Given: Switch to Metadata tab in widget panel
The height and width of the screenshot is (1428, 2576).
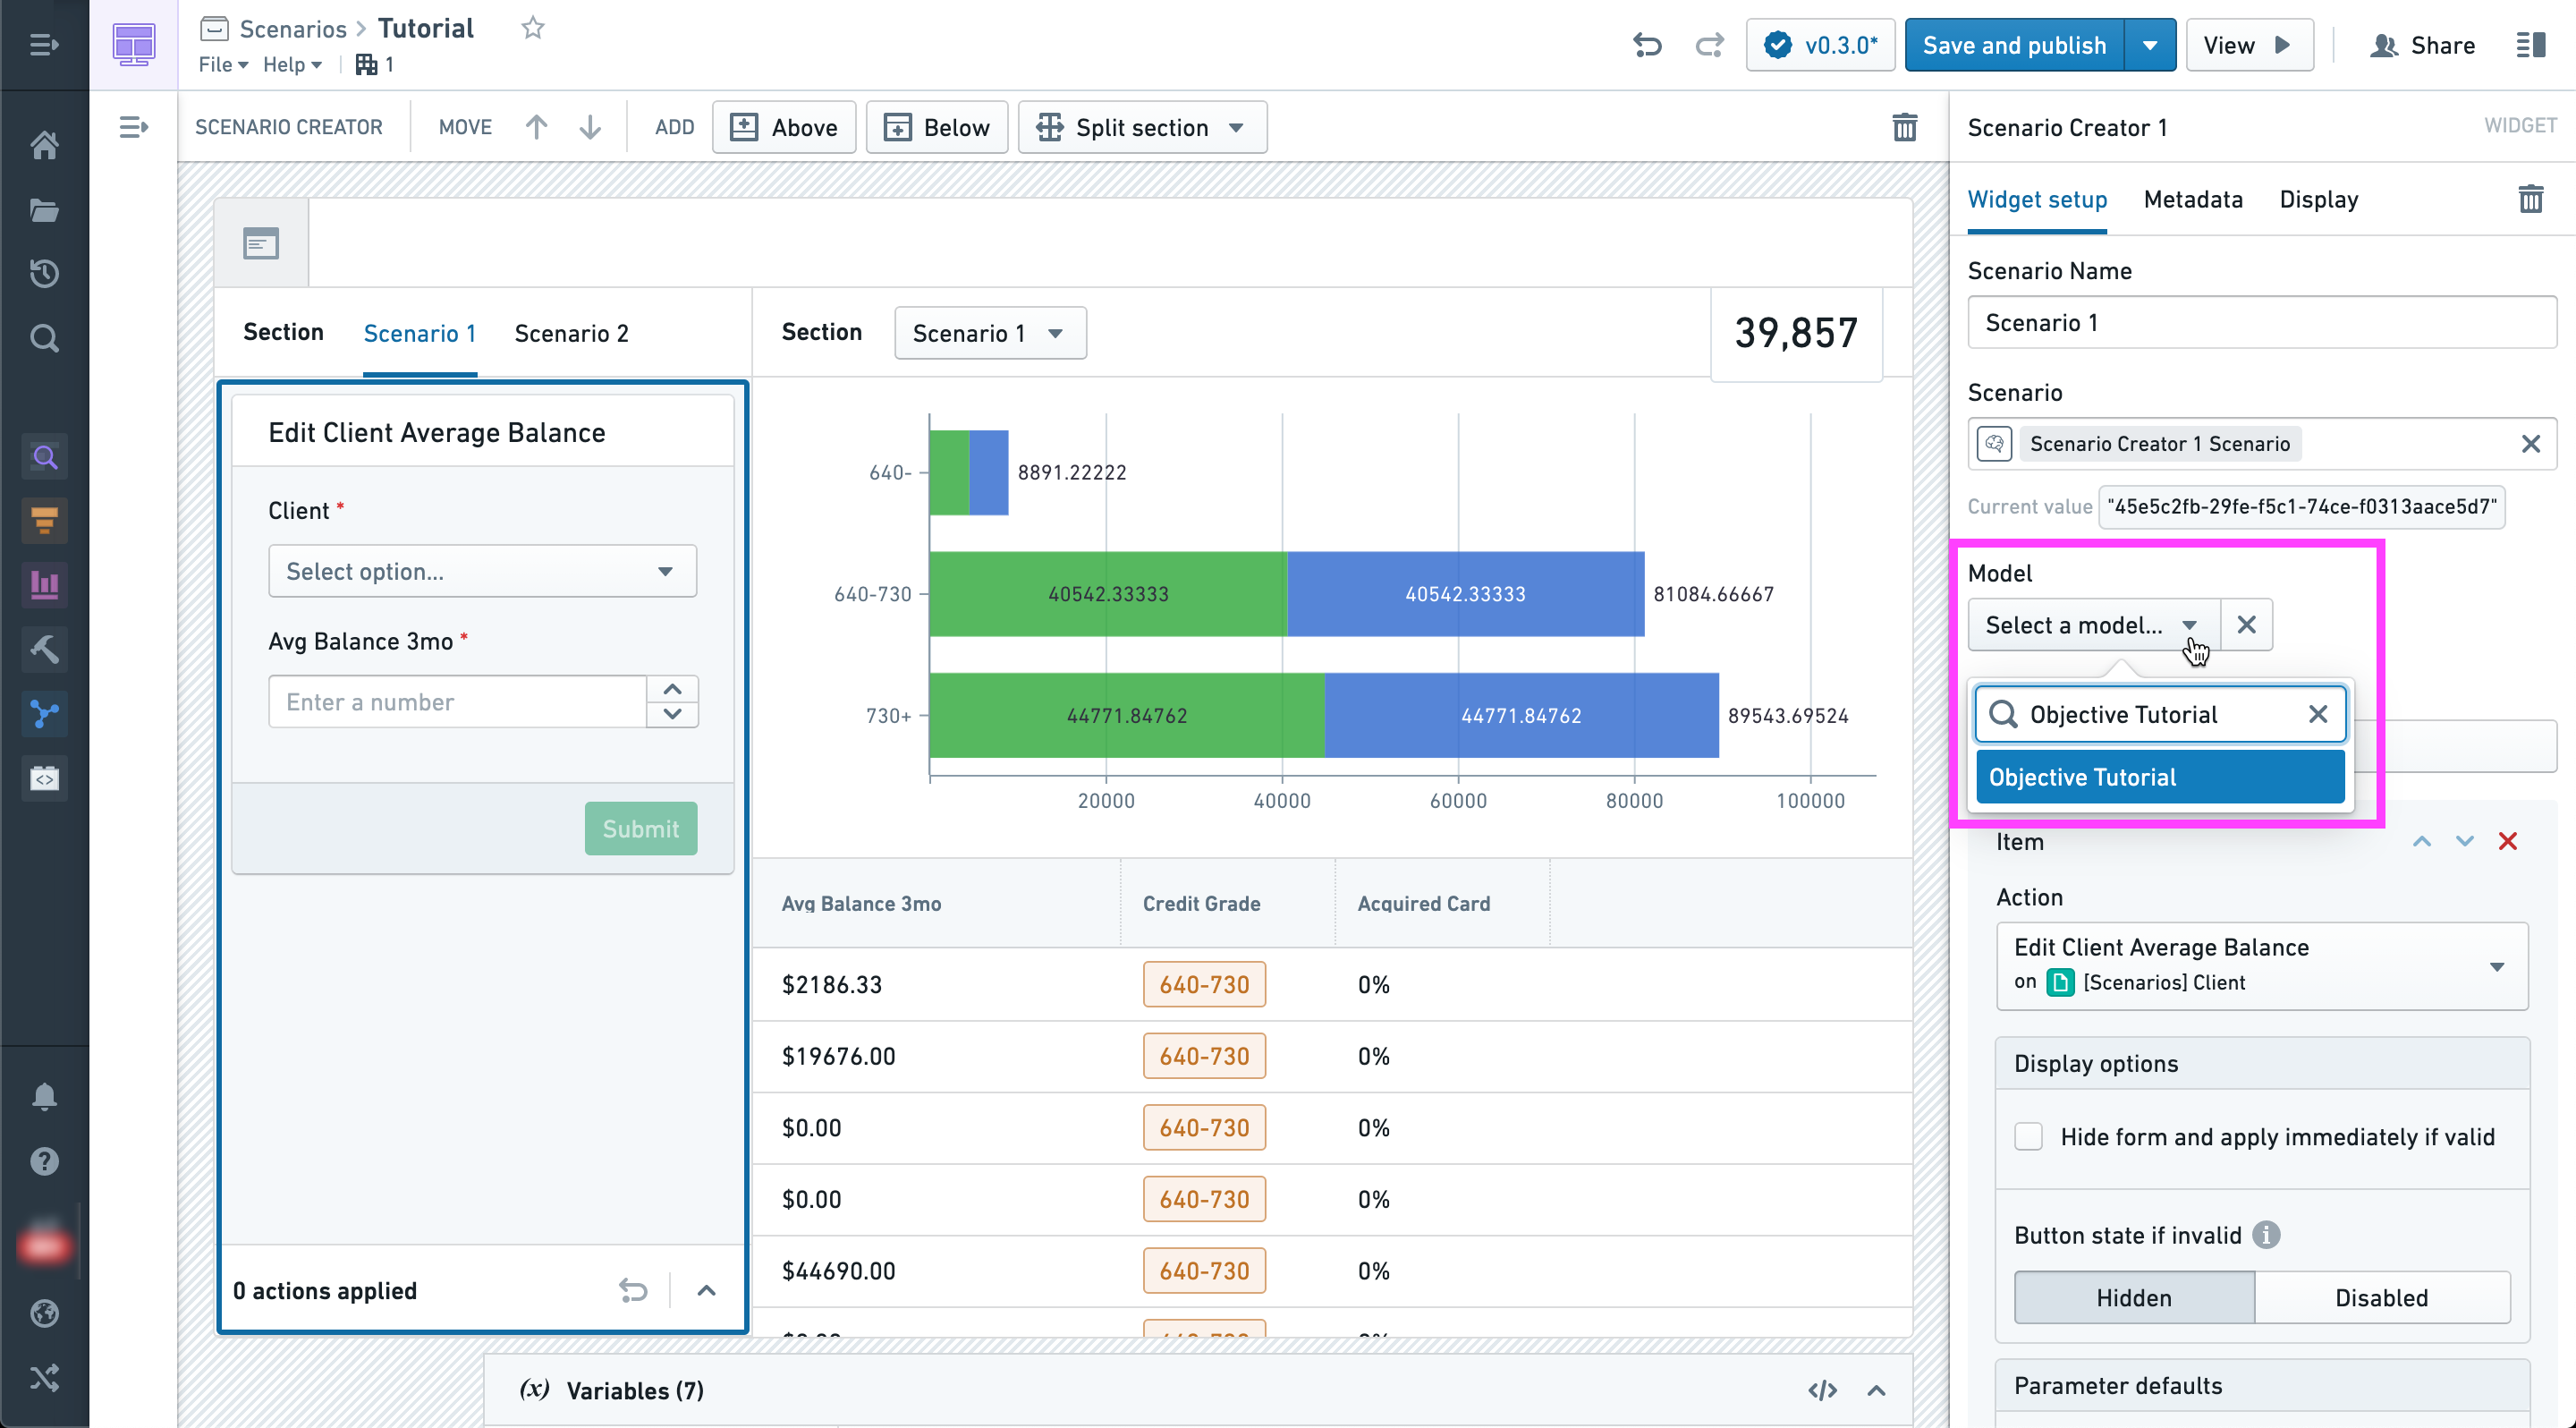Looking at the screenshot, I should coord(2191,199).
